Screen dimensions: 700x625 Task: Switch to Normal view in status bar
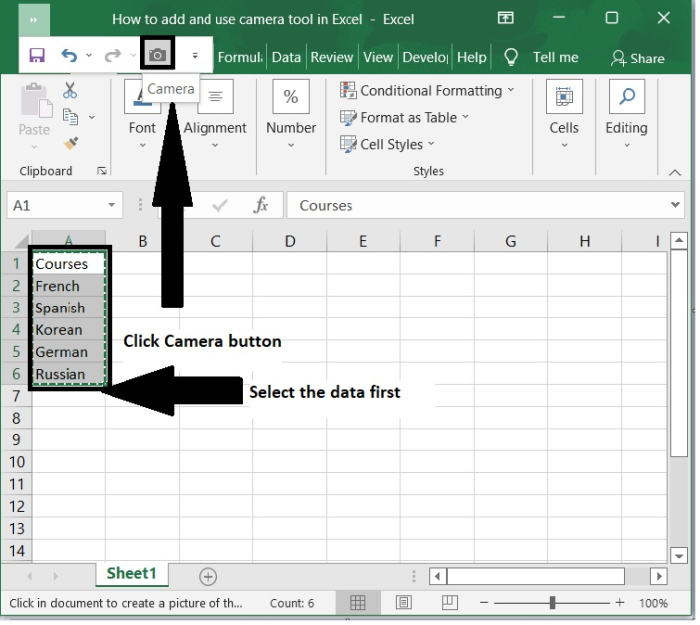point(357,603)
